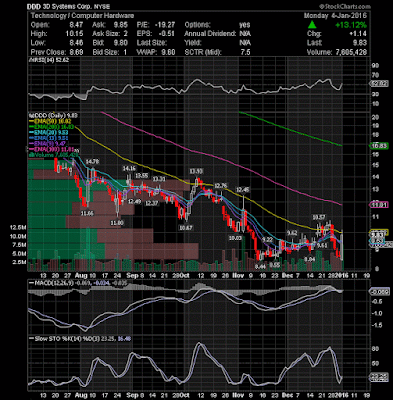Click the 12.76 price label
This screenshot has height=400, width=393.
tap(221, 185)
